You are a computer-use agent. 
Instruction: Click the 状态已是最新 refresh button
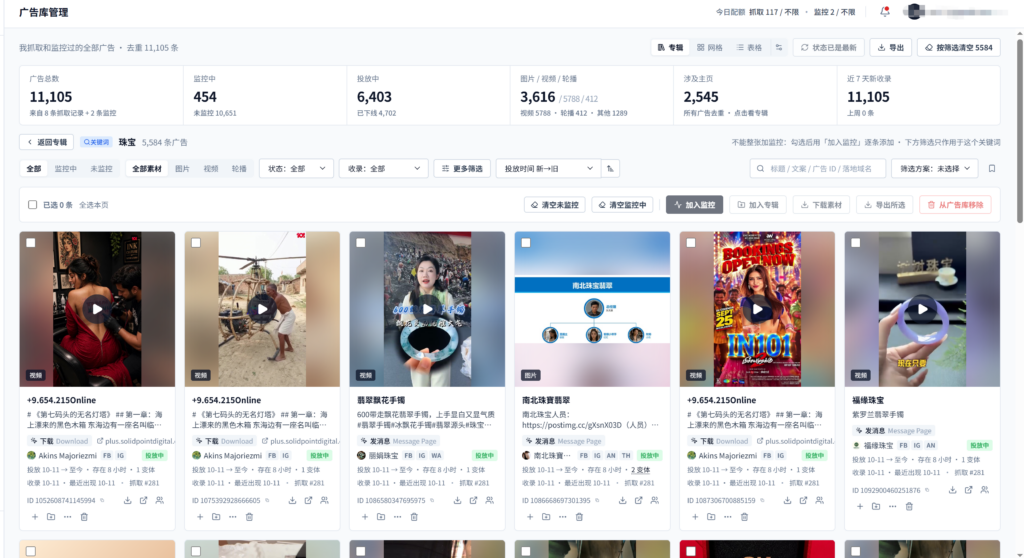(x=829, y=48)
